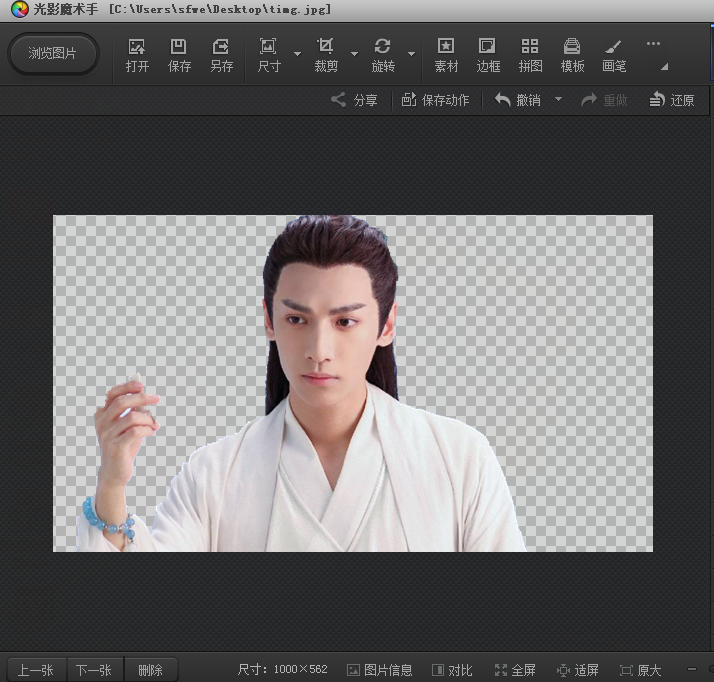The height and width of the screenshot is (682, 714).
Task: Toggle the 对比 (Compare) view
Action: point(452,670)
